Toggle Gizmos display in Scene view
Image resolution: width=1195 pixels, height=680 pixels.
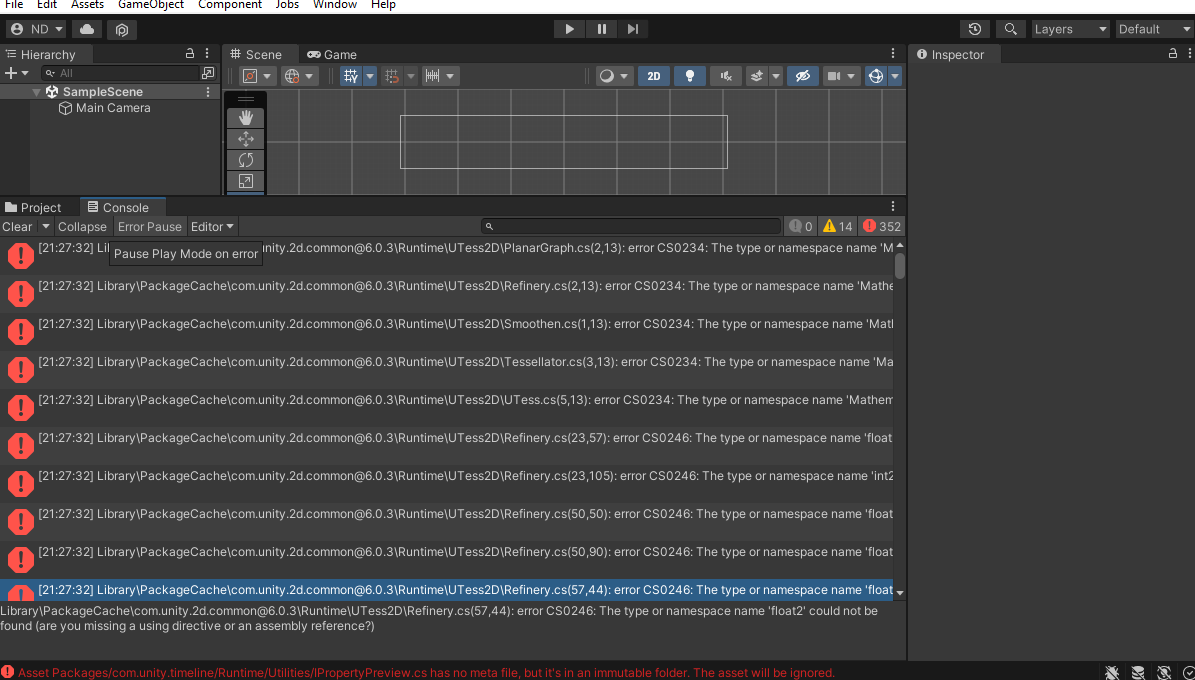coord(876,76)
